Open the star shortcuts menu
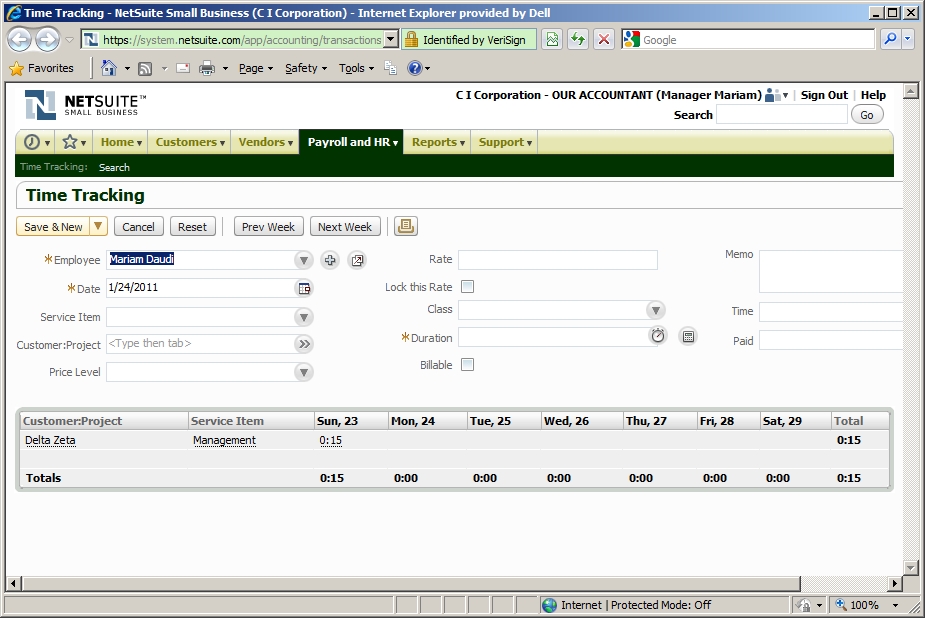925x618 pixels. tap(74, 142)
